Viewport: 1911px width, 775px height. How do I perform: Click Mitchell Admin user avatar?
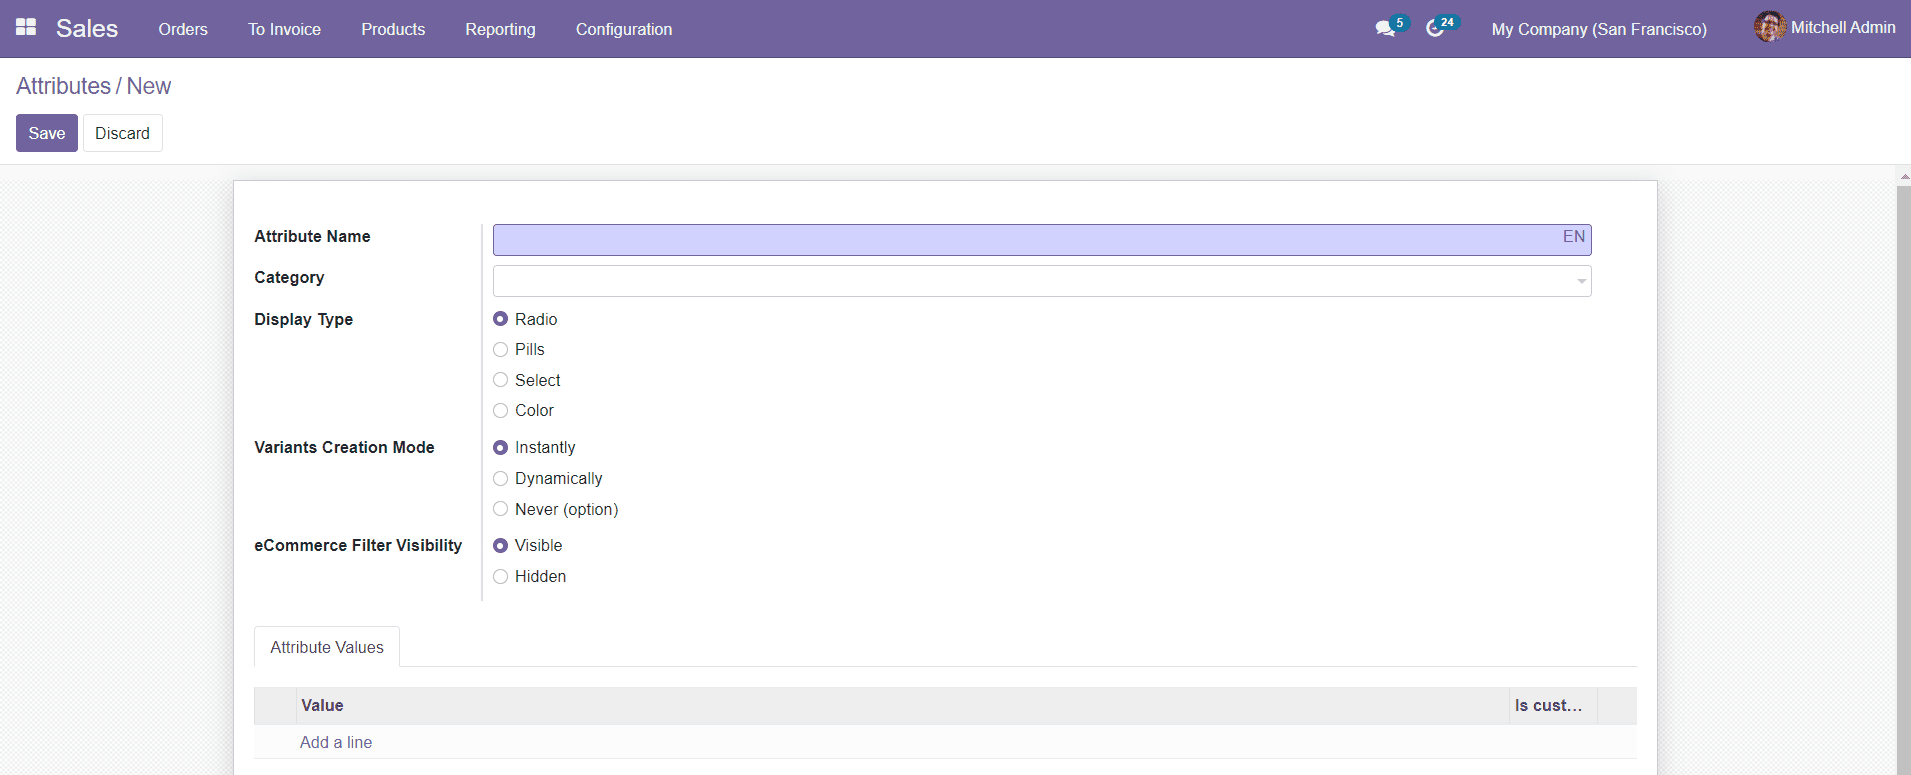(1768, 27)
